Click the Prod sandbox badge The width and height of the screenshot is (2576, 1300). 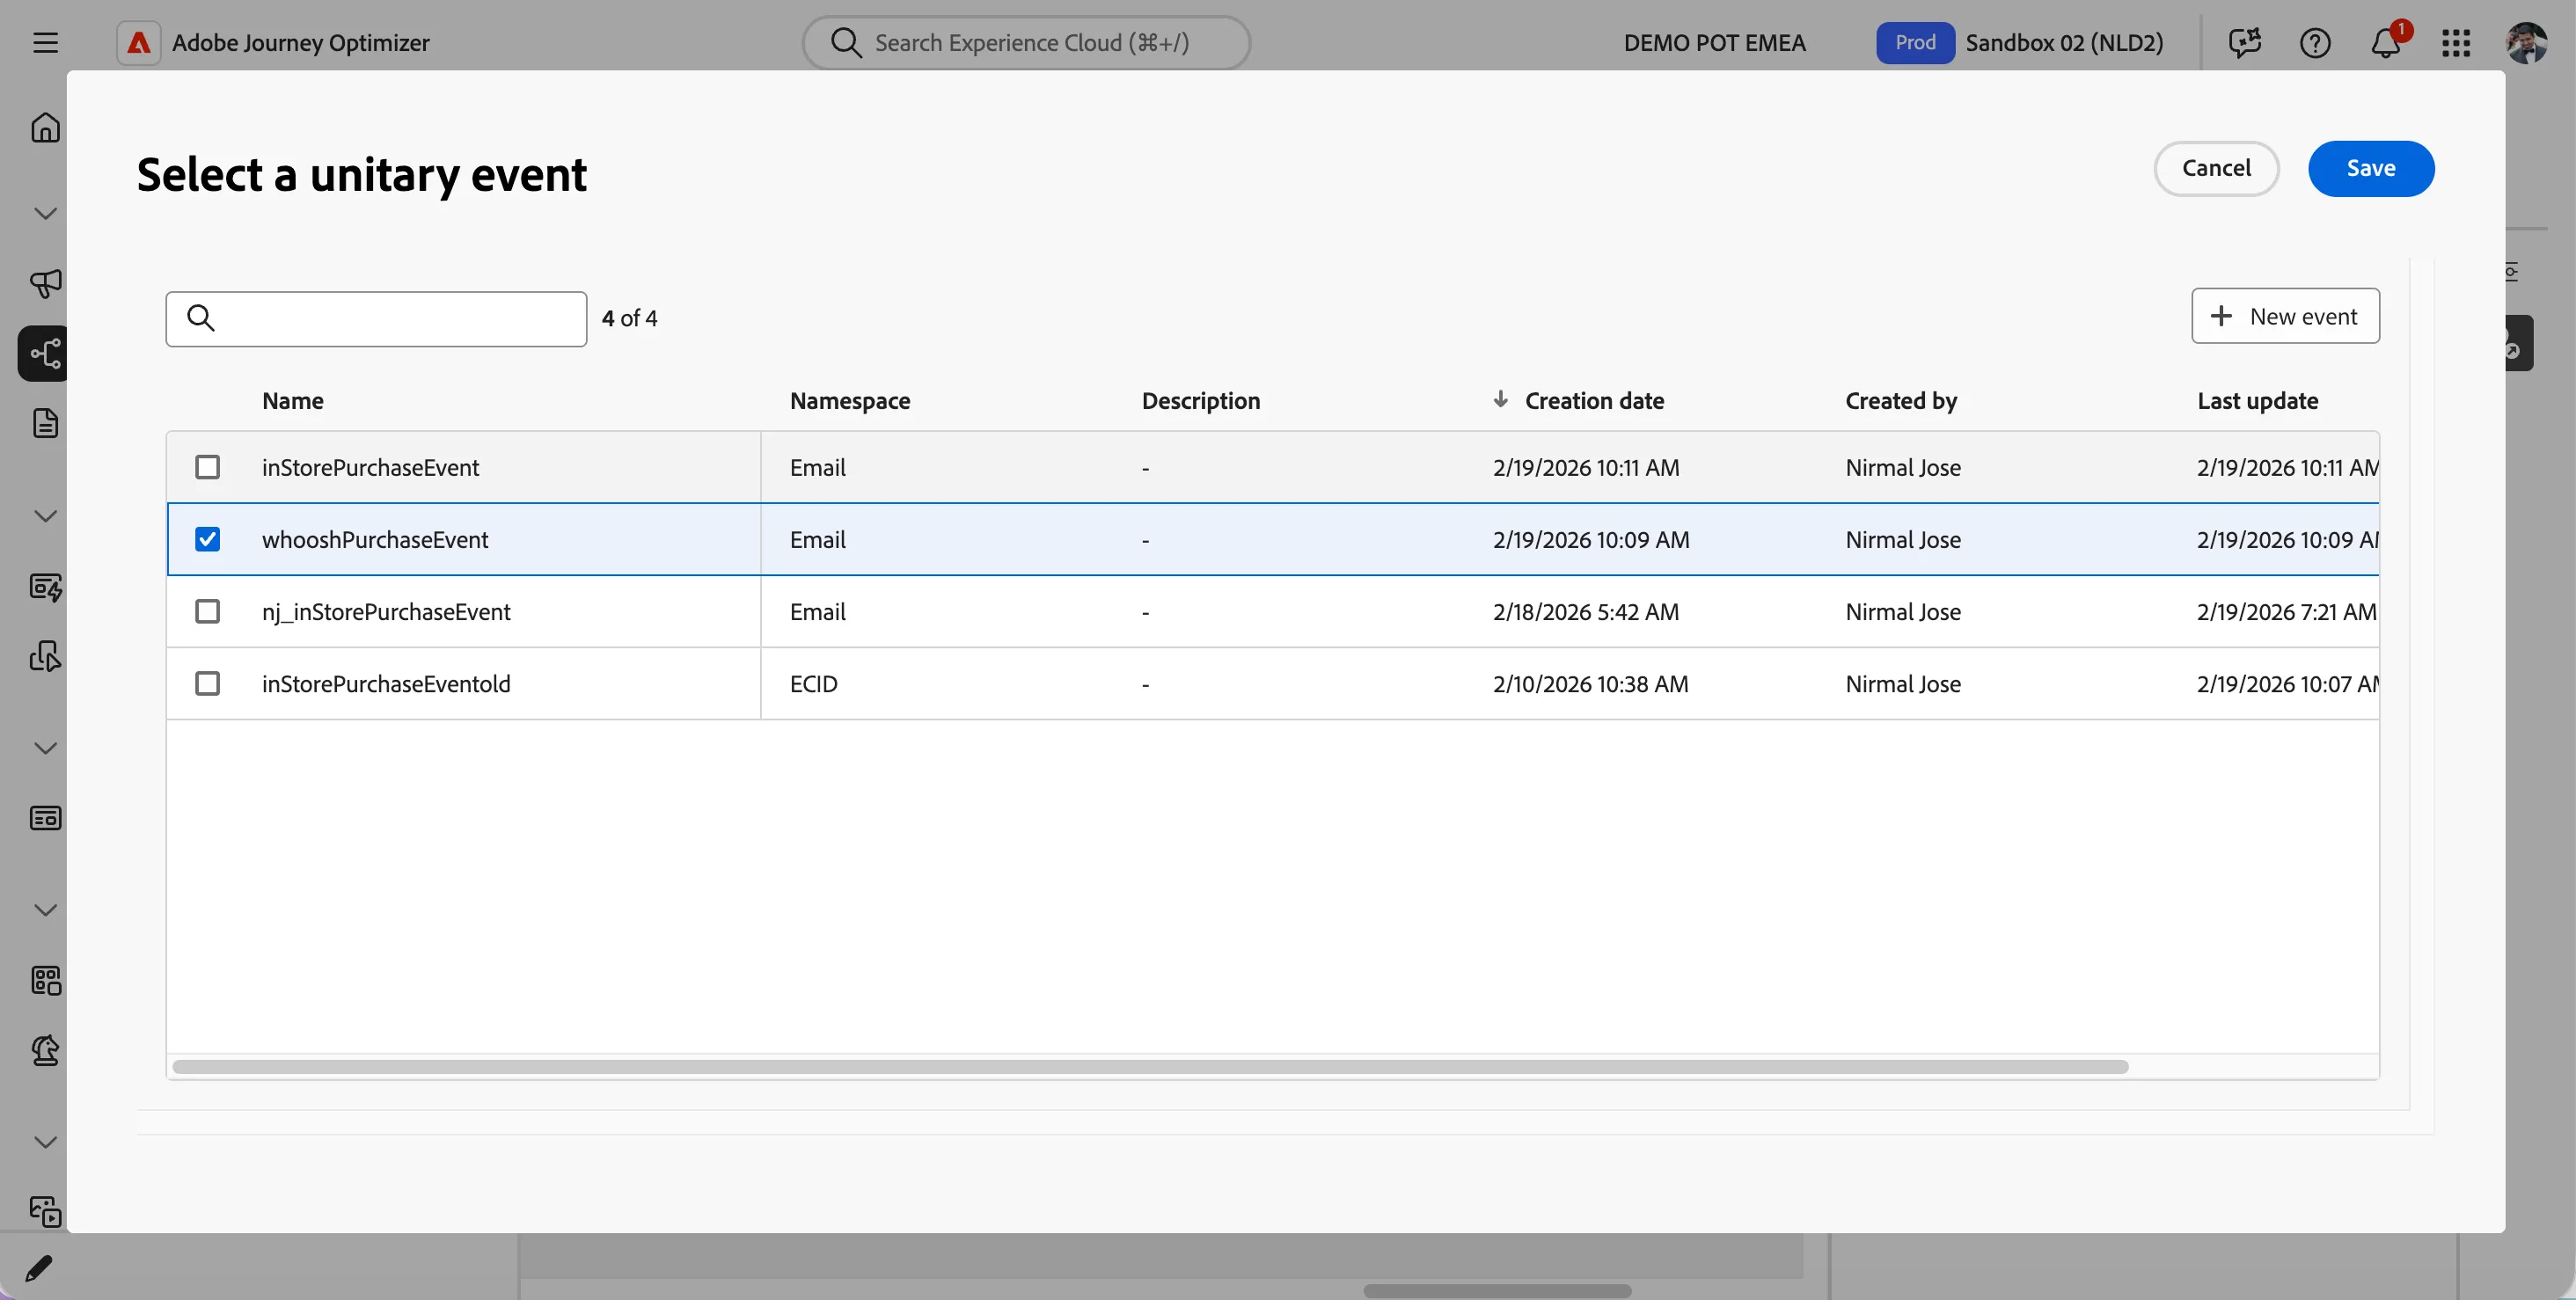(1915, 43)
